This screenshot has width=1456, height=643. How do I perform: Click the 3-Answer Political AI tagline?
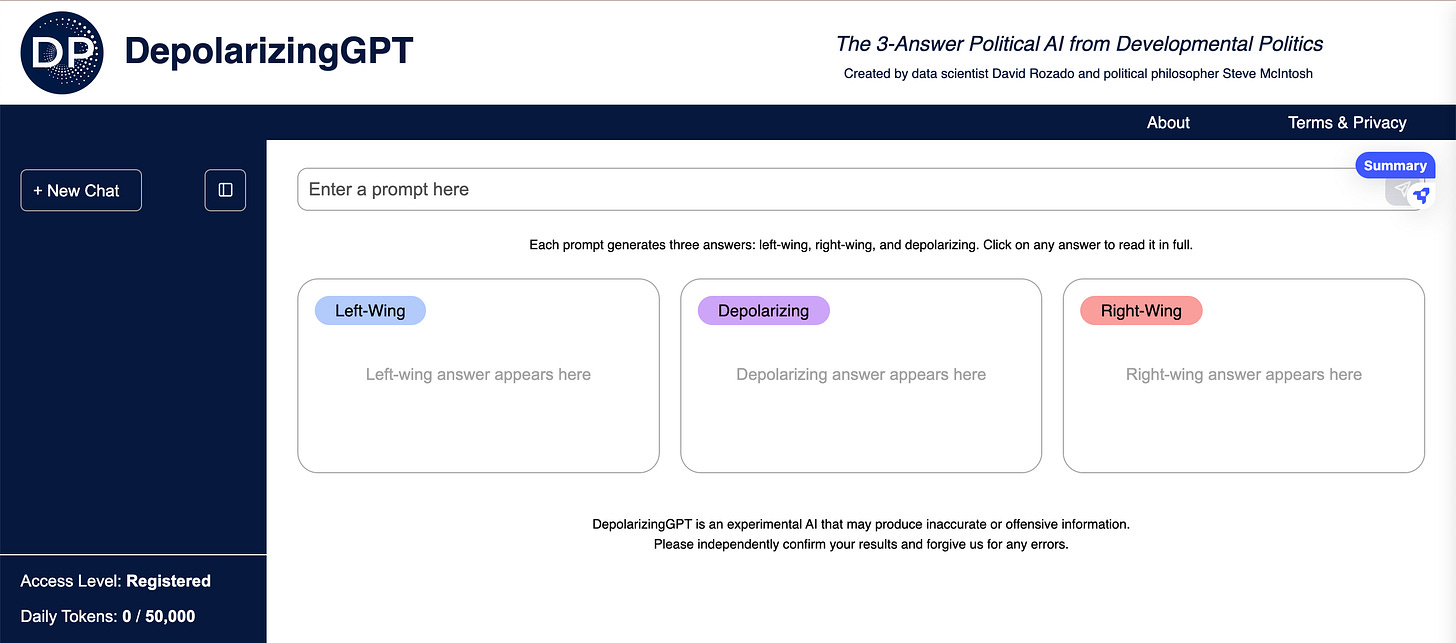click(x=1079, y=43)
